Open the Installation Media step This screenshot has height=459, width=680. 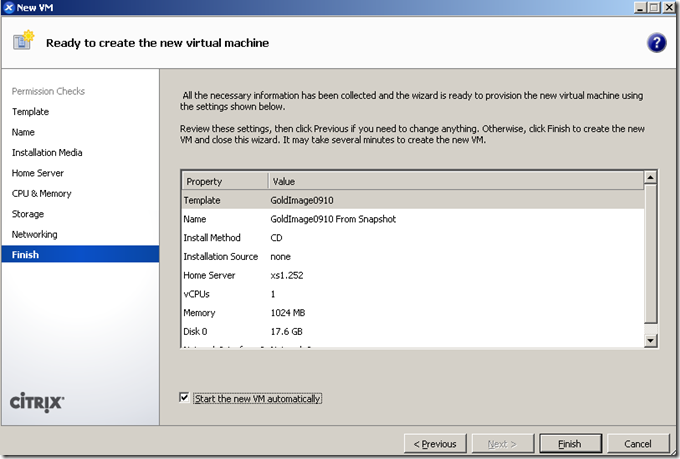[47, 152]
